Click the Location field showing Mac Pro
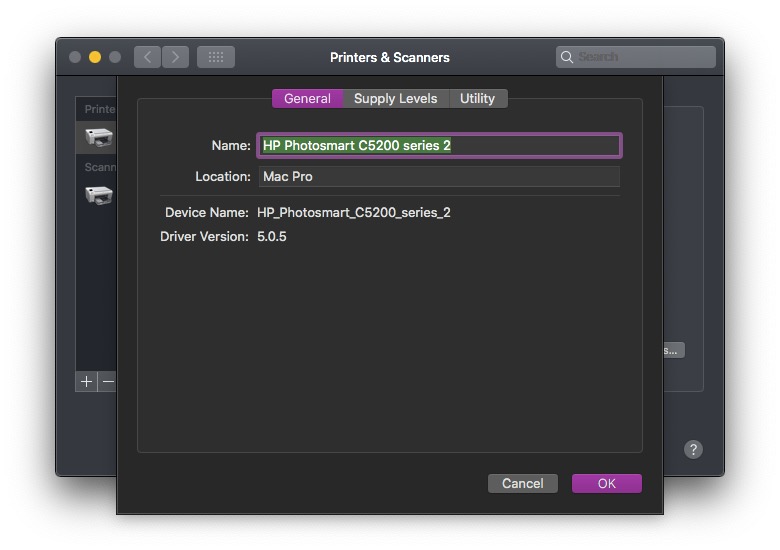Image resolution: width=780 pixels, height=550 pixels. tap(439, 177)
